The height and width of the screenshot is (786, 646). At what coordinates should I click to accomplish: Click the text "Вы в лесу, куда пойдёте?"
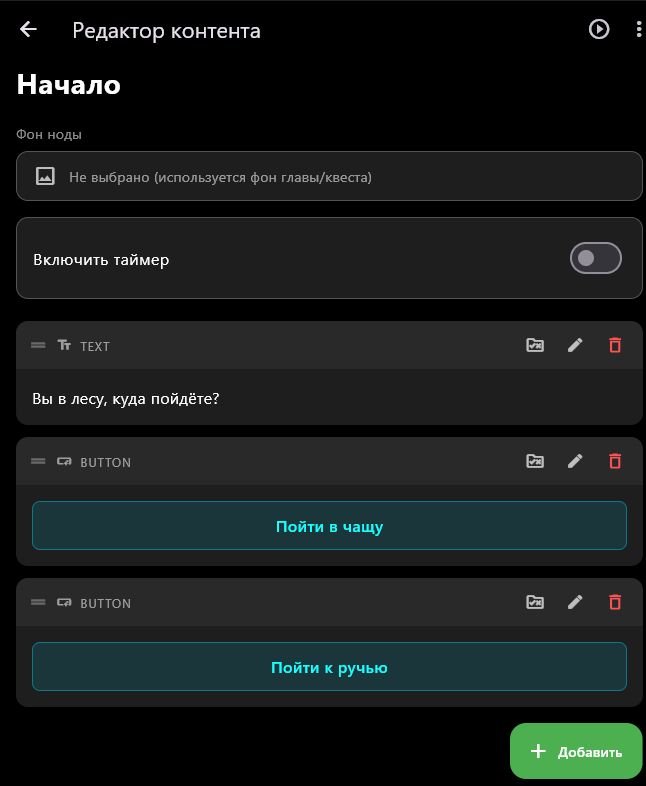pos(126,399)
